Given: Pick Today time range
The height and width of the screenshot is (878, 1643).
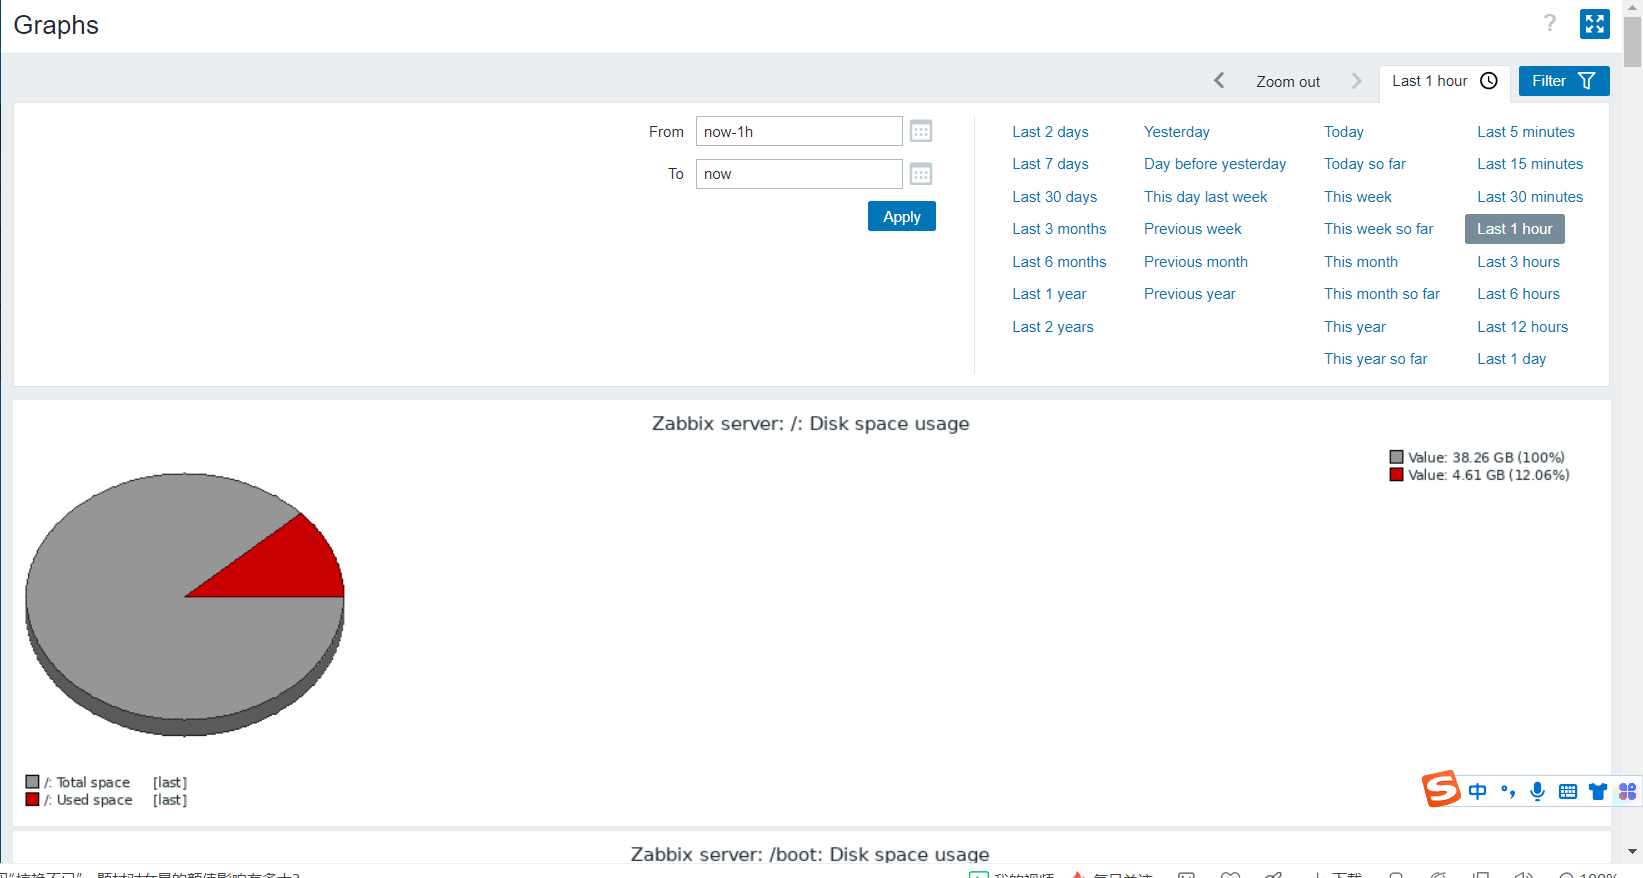Looking at the screenshot, I should coord(1344,132).
